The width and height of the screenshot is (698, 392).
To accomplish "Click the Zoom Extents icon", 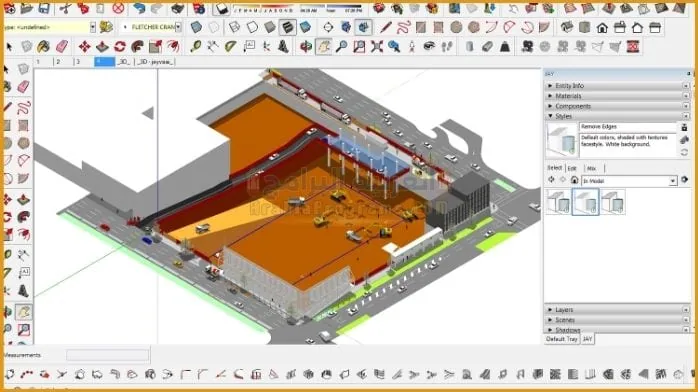I will coord(377,46).
